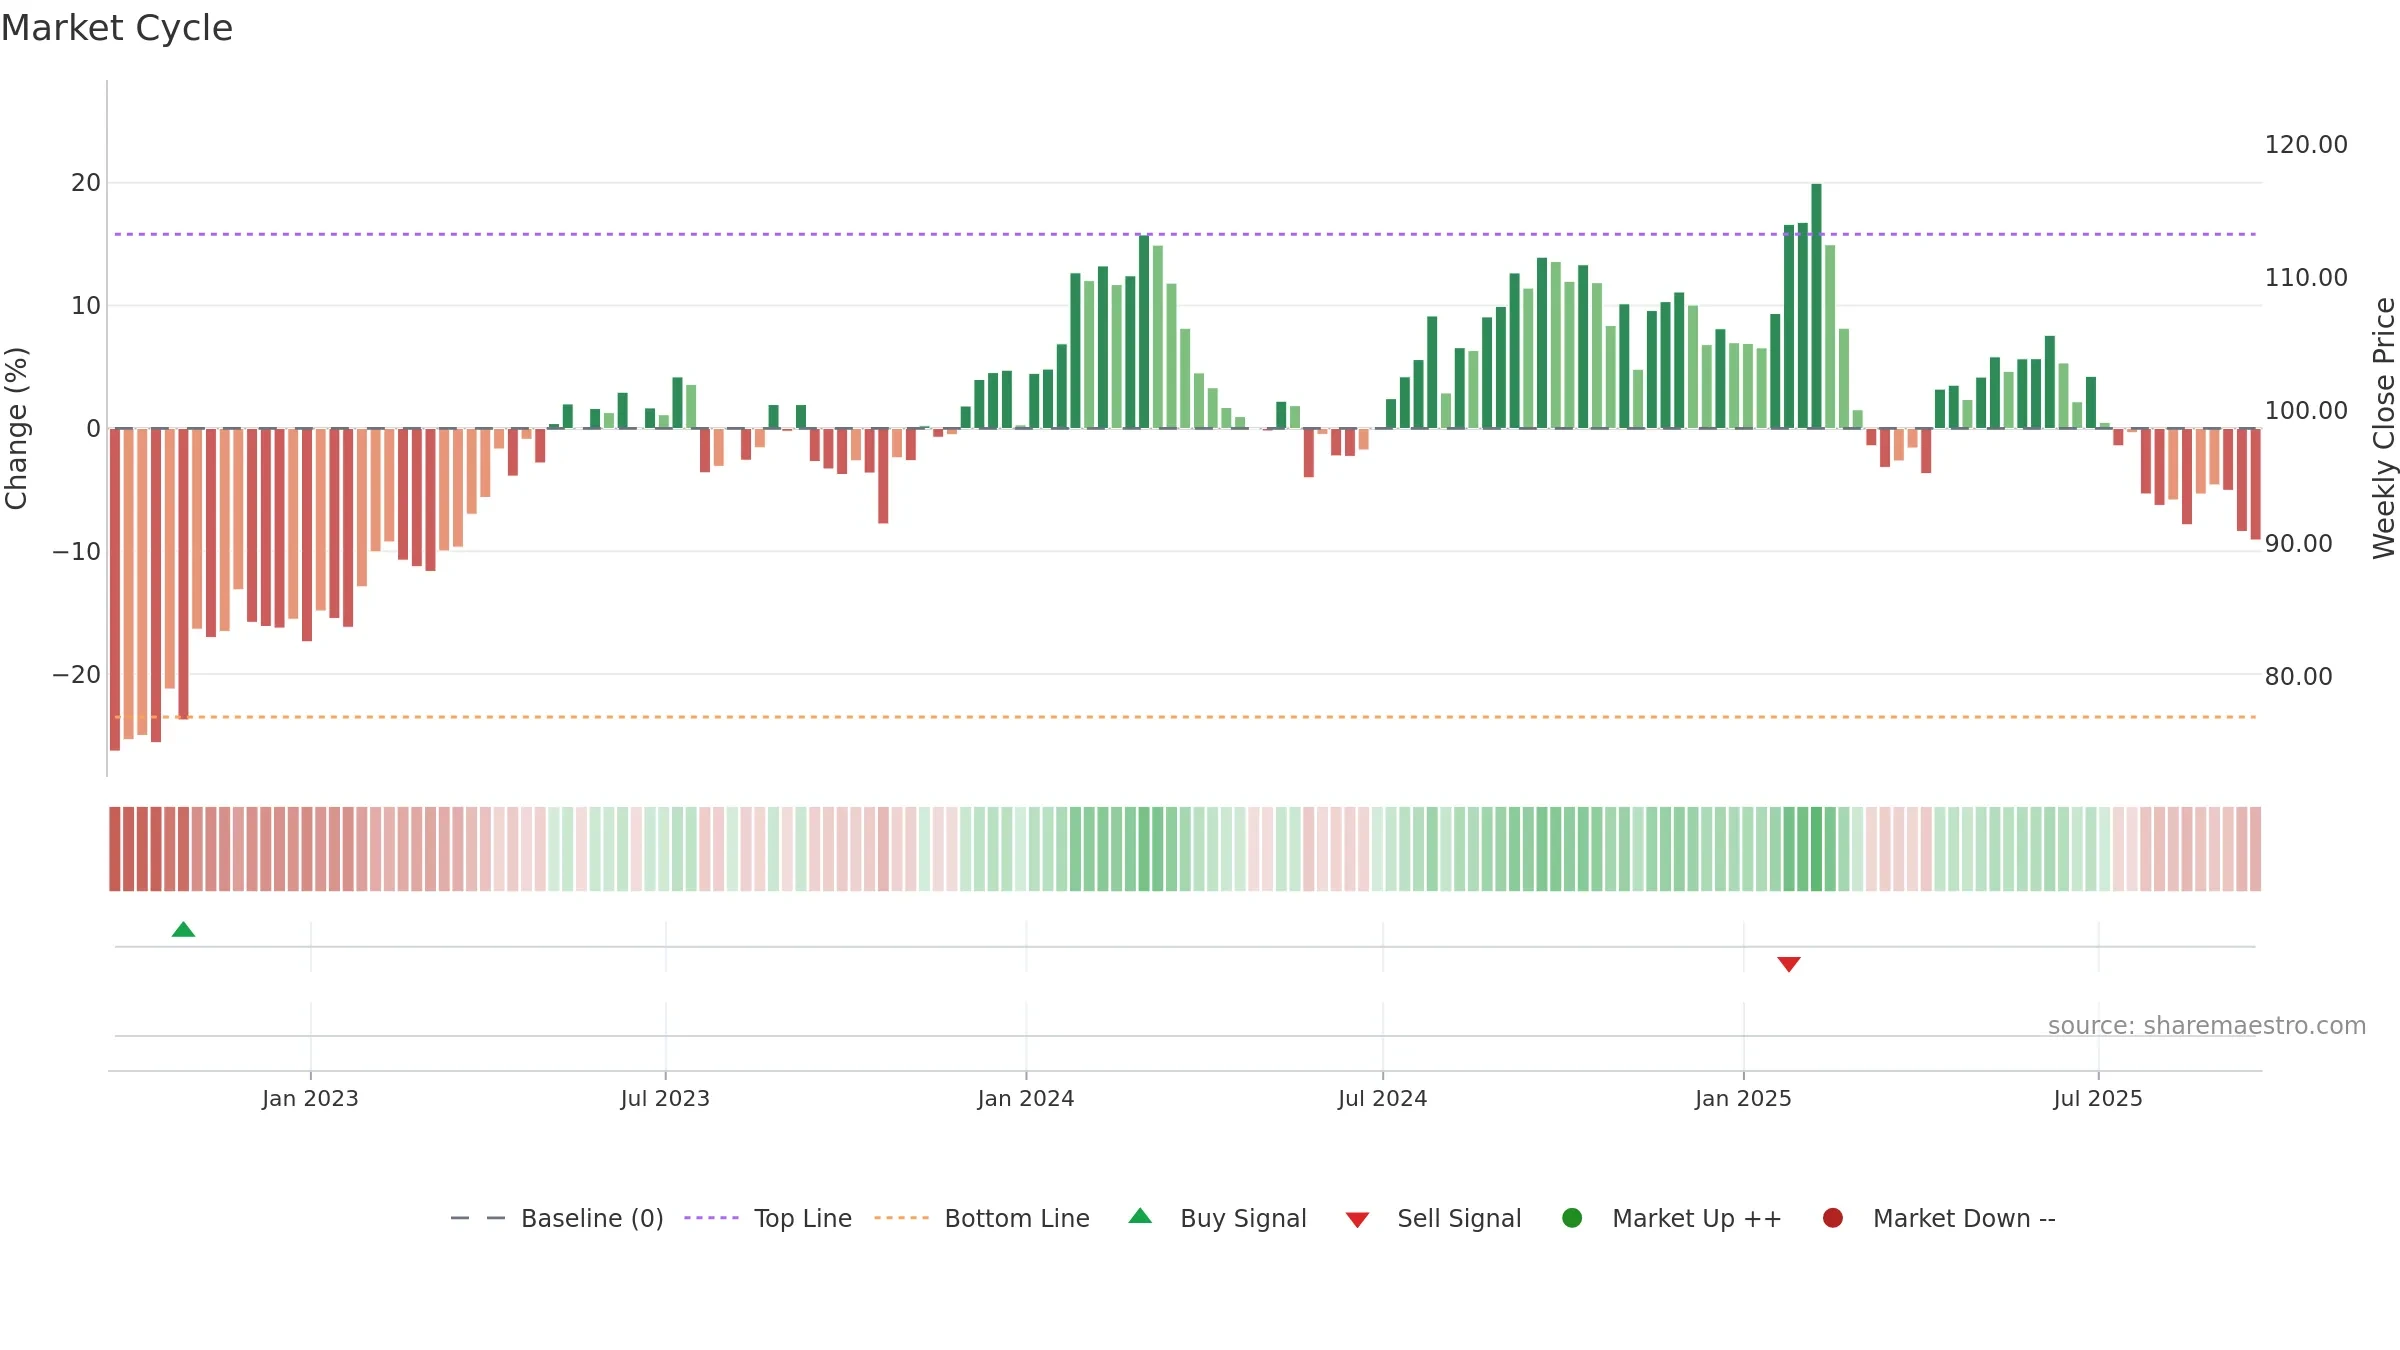Toggle the Baseline (0) legend entry
Screen dimensions: 2400x1350
click(557, 1218)
